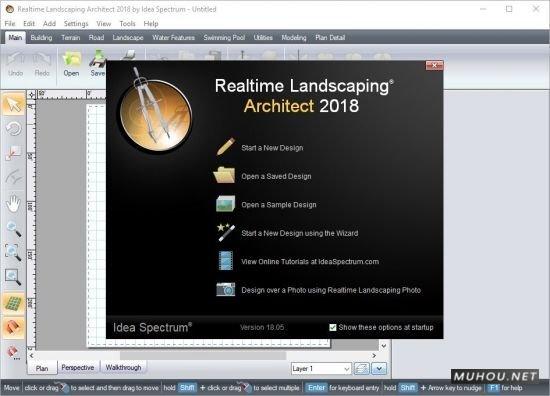This screenshot has width=550, height=396.
Task: Click the horizontal scrollbar left arrow
Action: pyautogui.click(x=32, y=356)
